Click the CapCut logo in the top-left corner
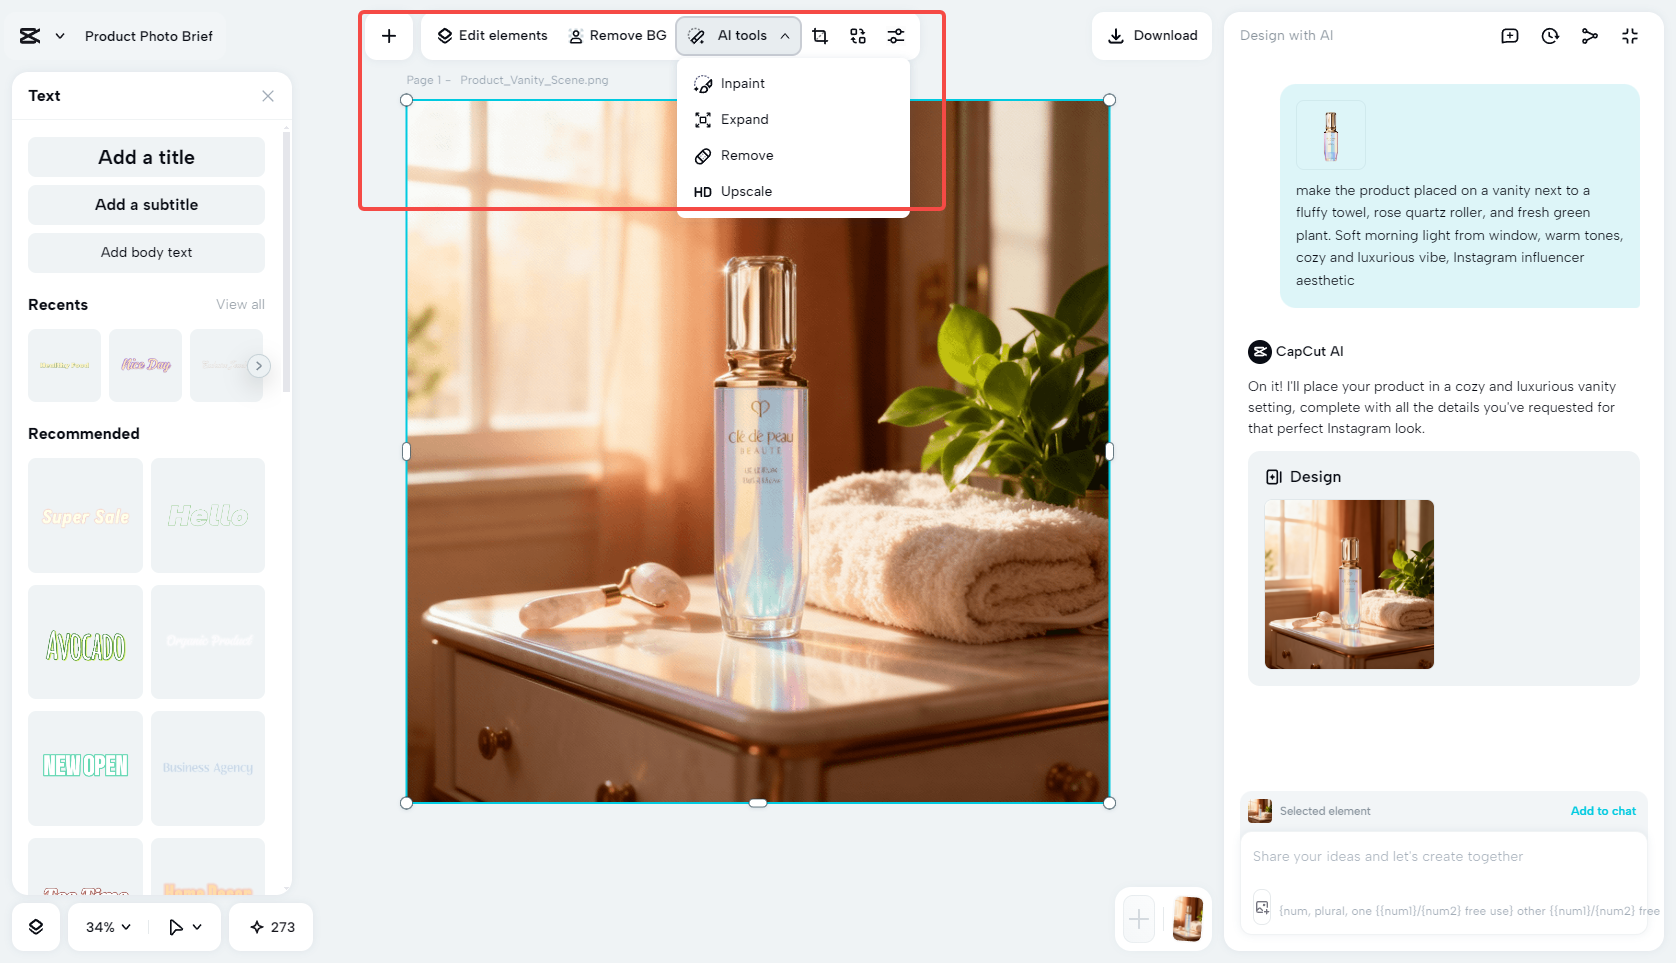 (28, 34)
